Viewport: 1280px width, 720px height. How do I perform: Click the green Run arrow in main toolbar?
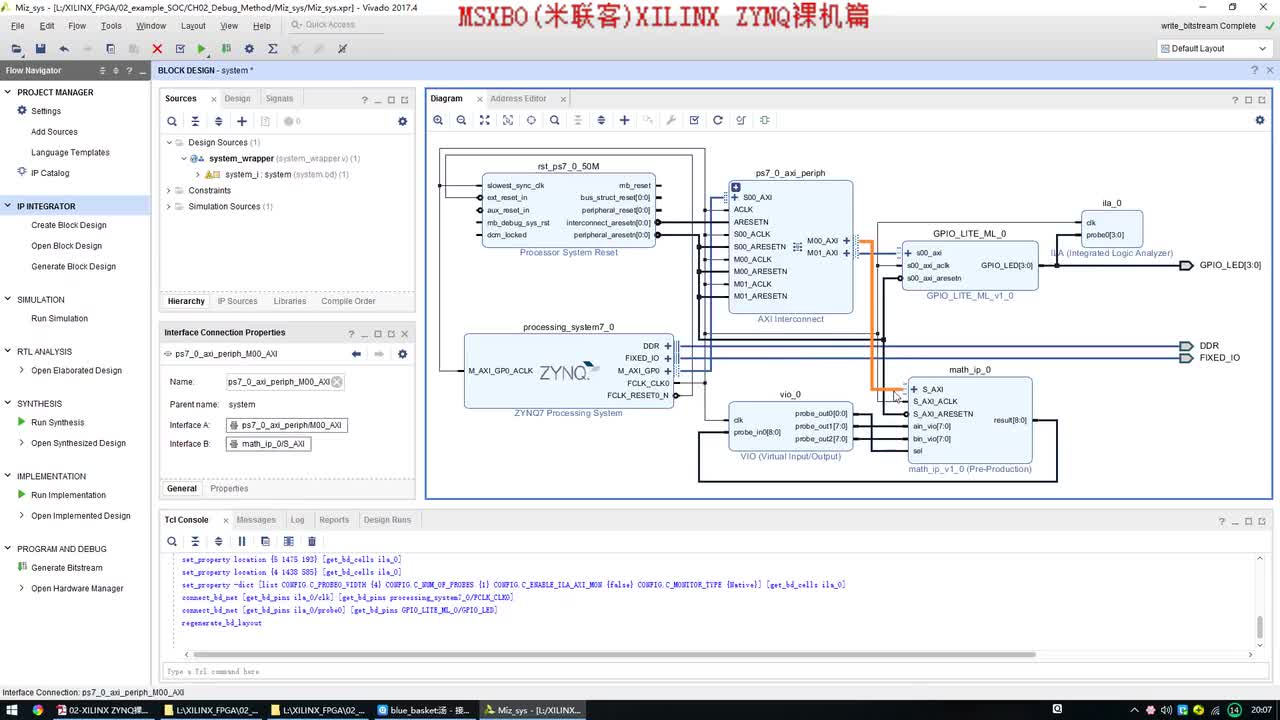202,48
